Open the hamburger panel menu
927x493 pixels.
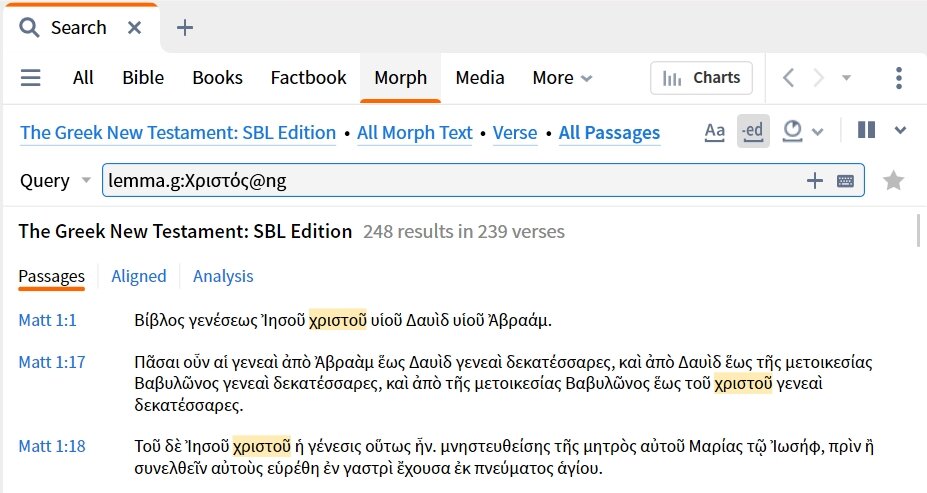[x=31, y=78]
